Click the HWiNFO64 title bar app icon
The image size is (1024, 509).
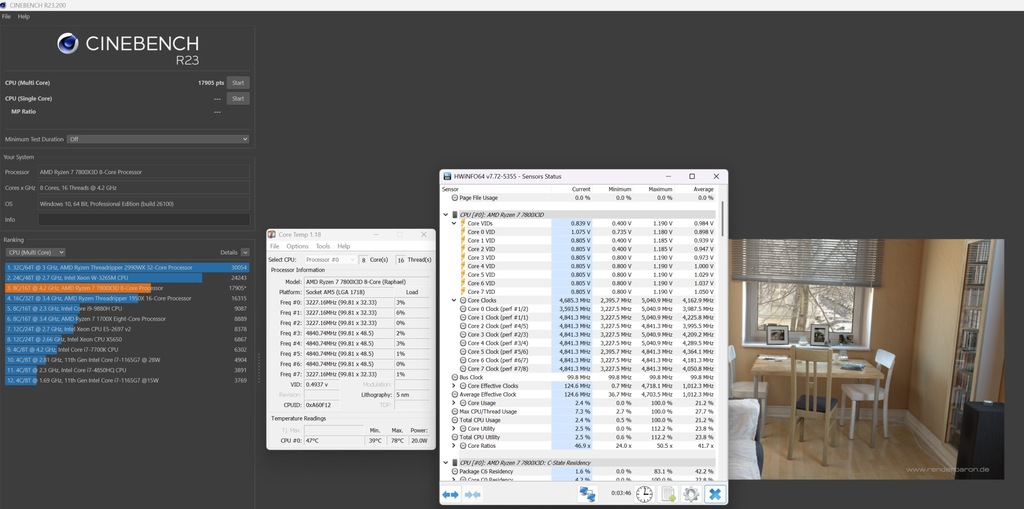pos(448,176)
